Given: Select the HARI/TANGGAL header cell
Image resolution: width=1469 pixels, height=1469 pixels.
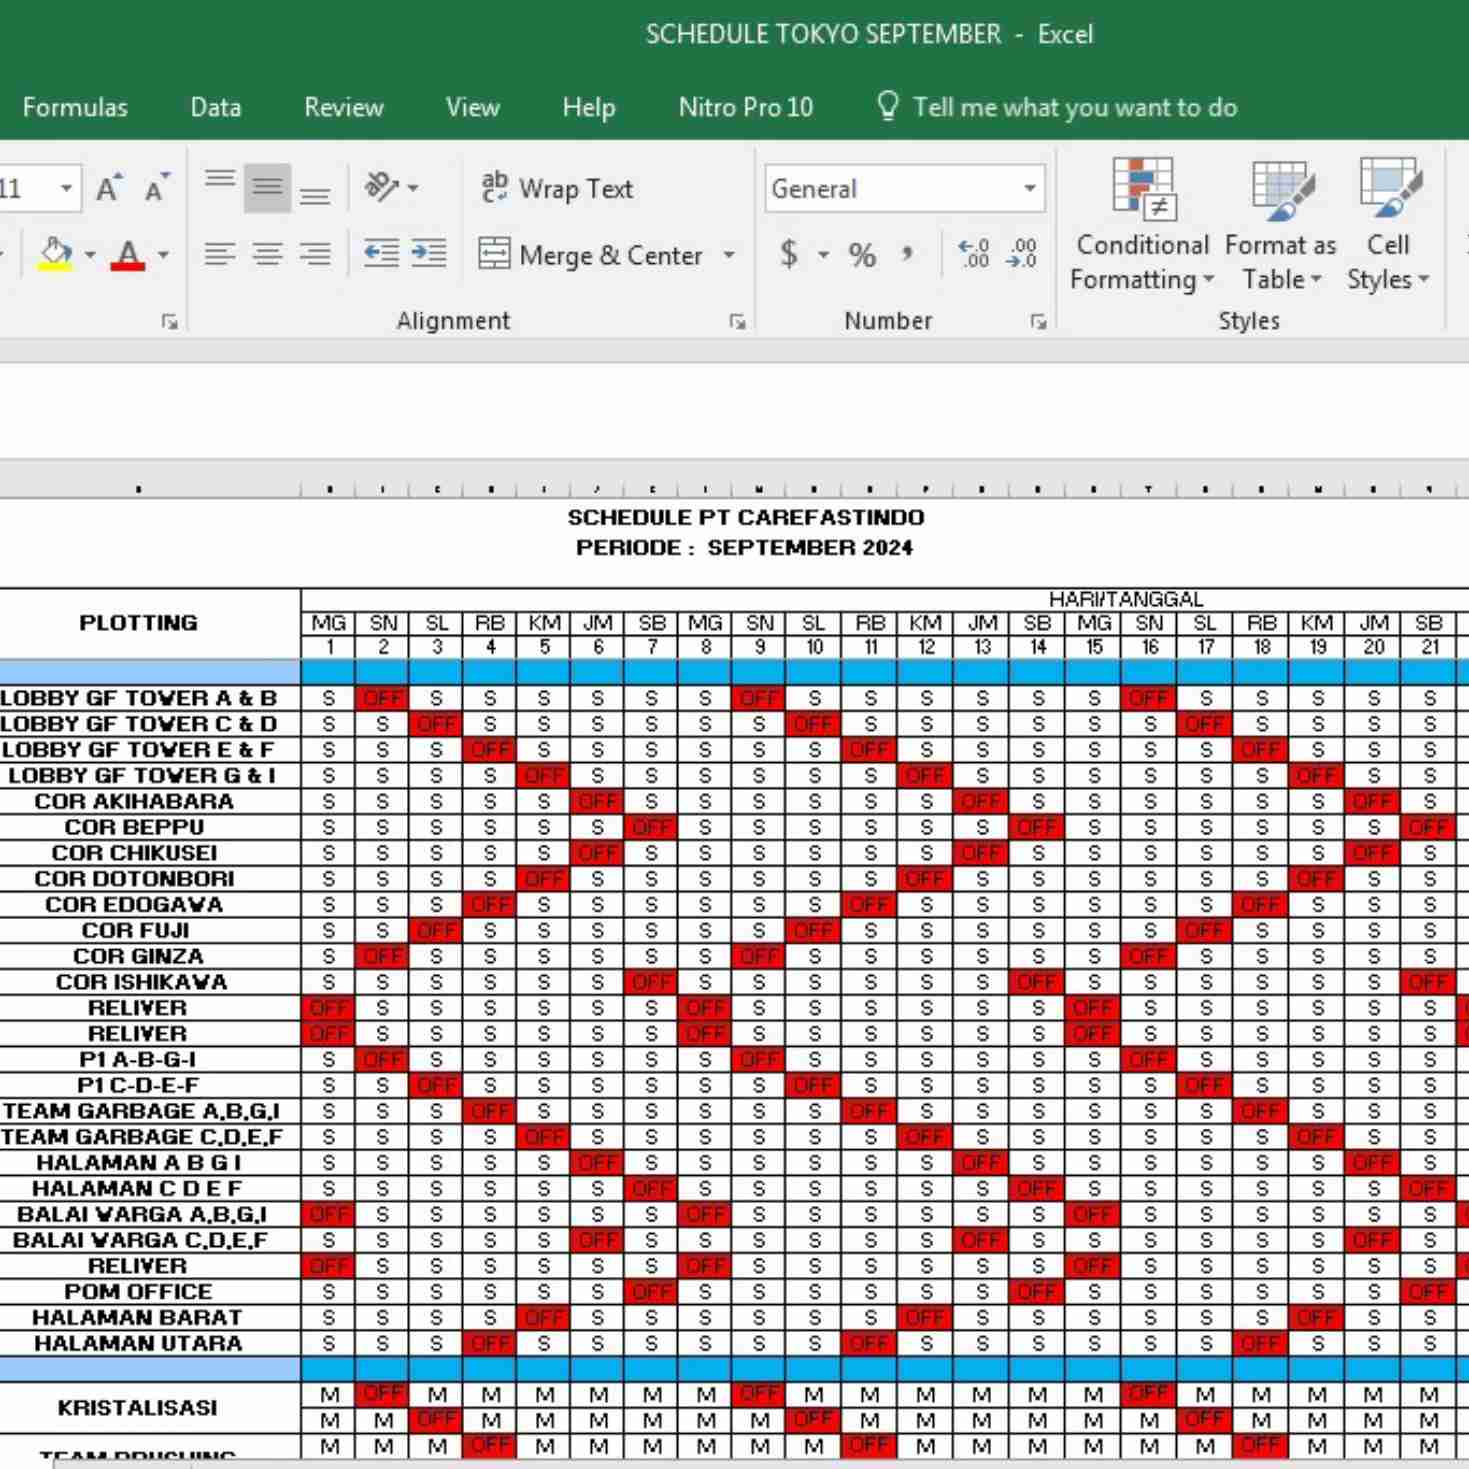Looking at the screenshot, I should (x=1125, y=599).
